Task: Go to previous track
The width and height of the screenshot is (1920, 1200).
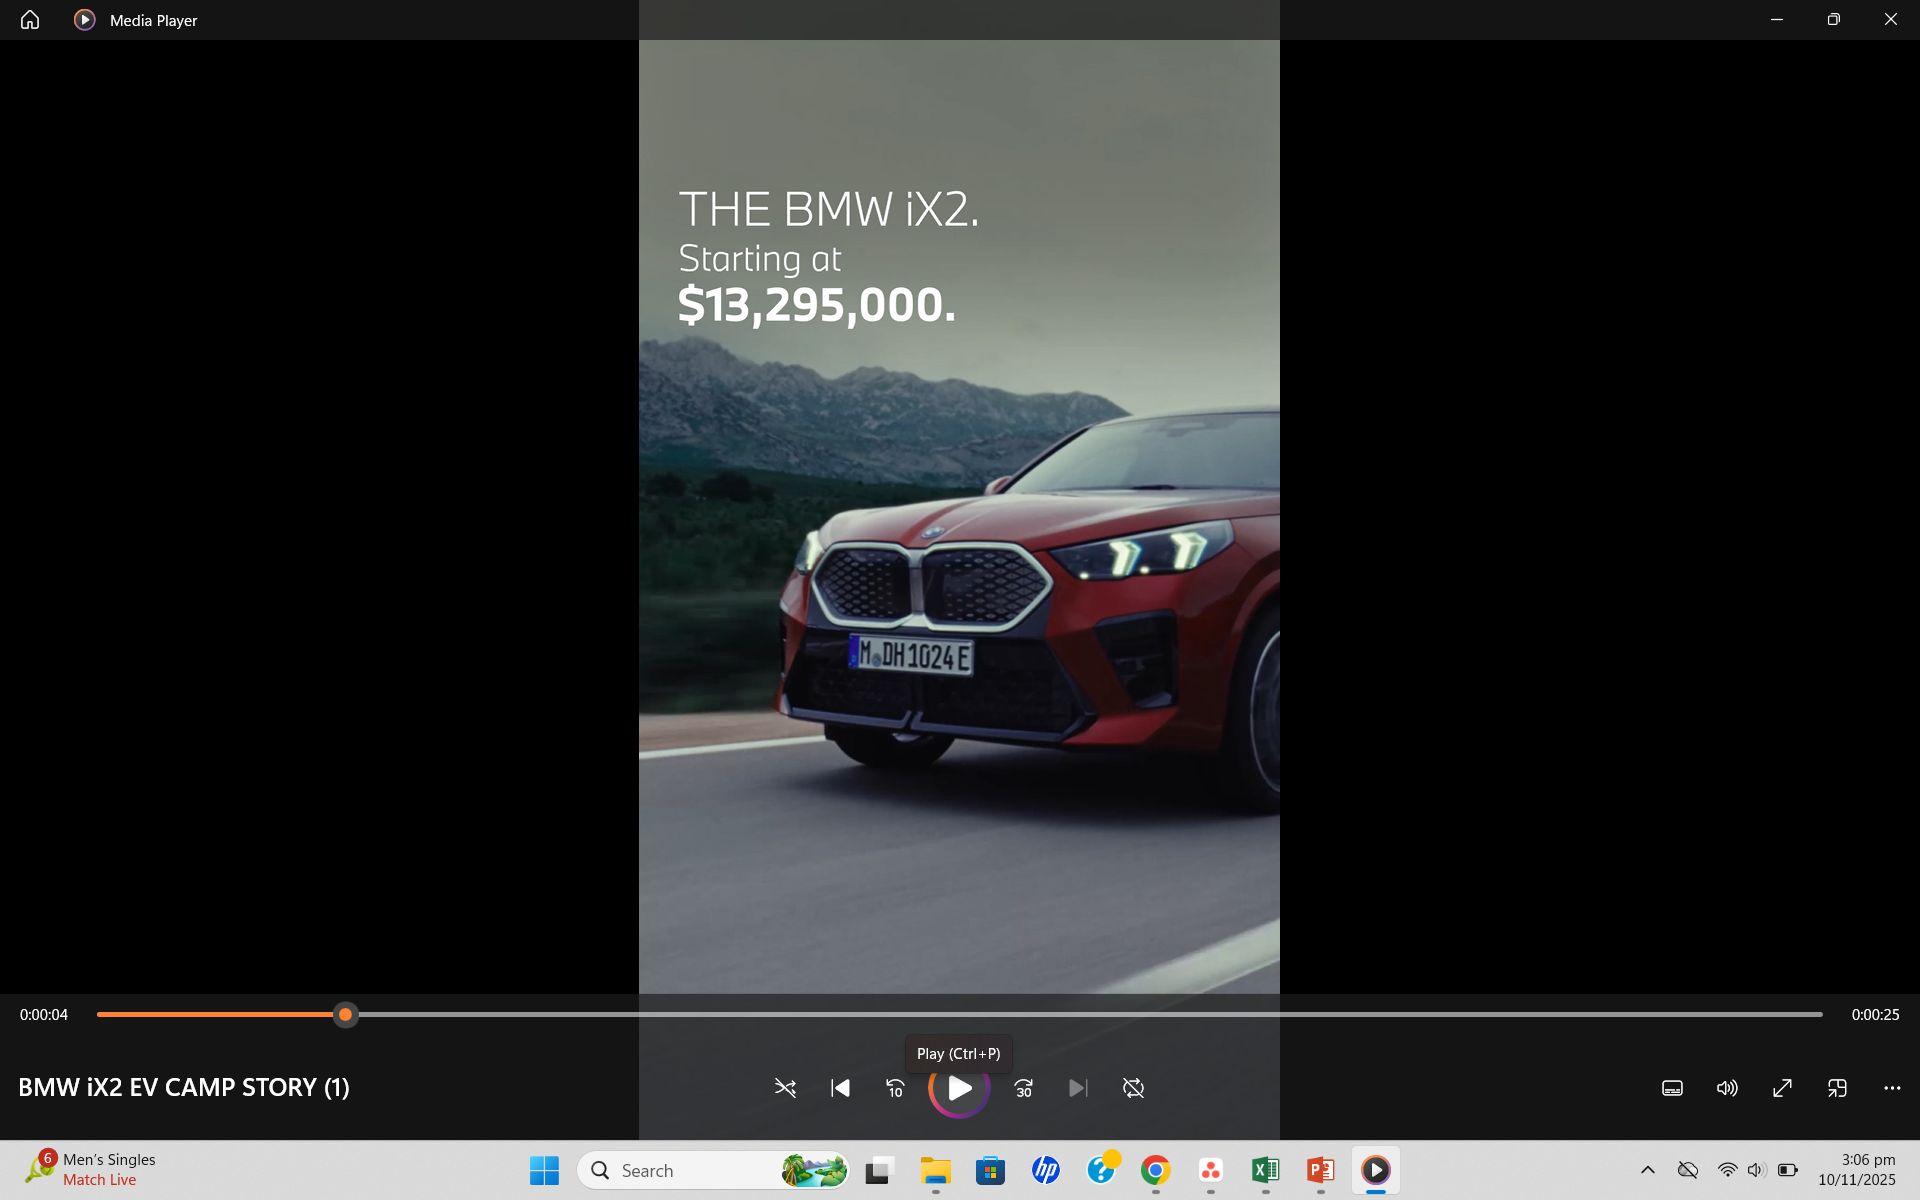Action: coord(840,1088)
